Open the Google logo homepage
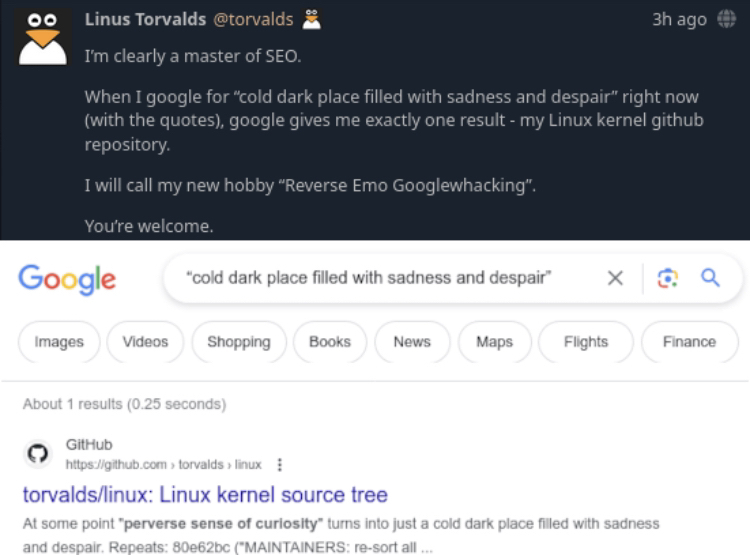 point(67,278)
